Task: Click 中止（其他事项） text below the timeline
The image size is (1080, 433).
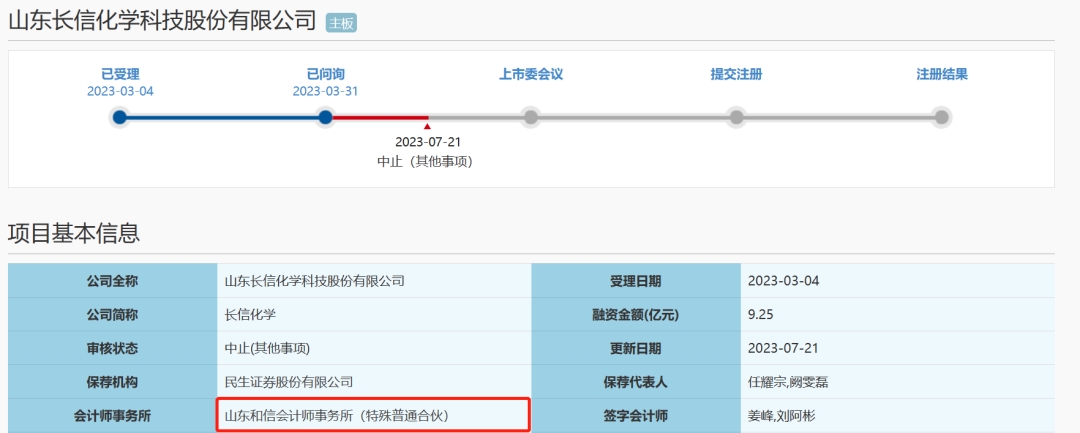Action: point(427,161)
